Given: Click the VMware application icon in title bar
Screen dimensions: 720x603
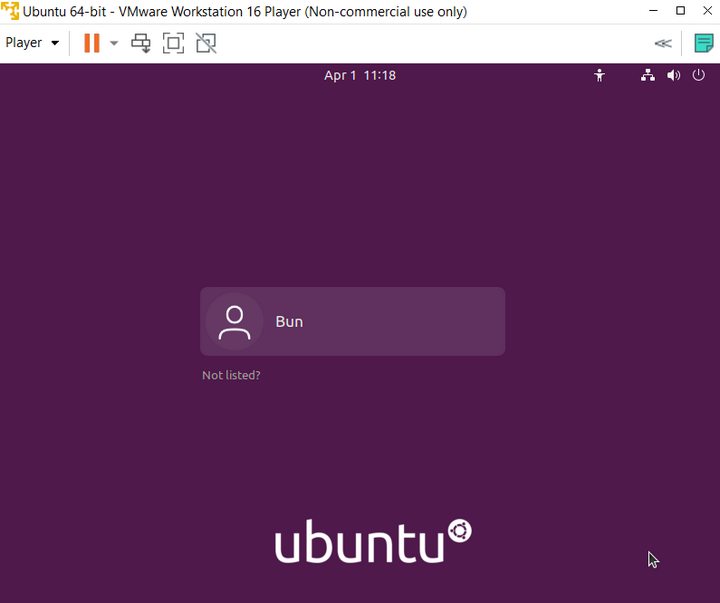Looking at the screenshot, I should coord(10,11).
